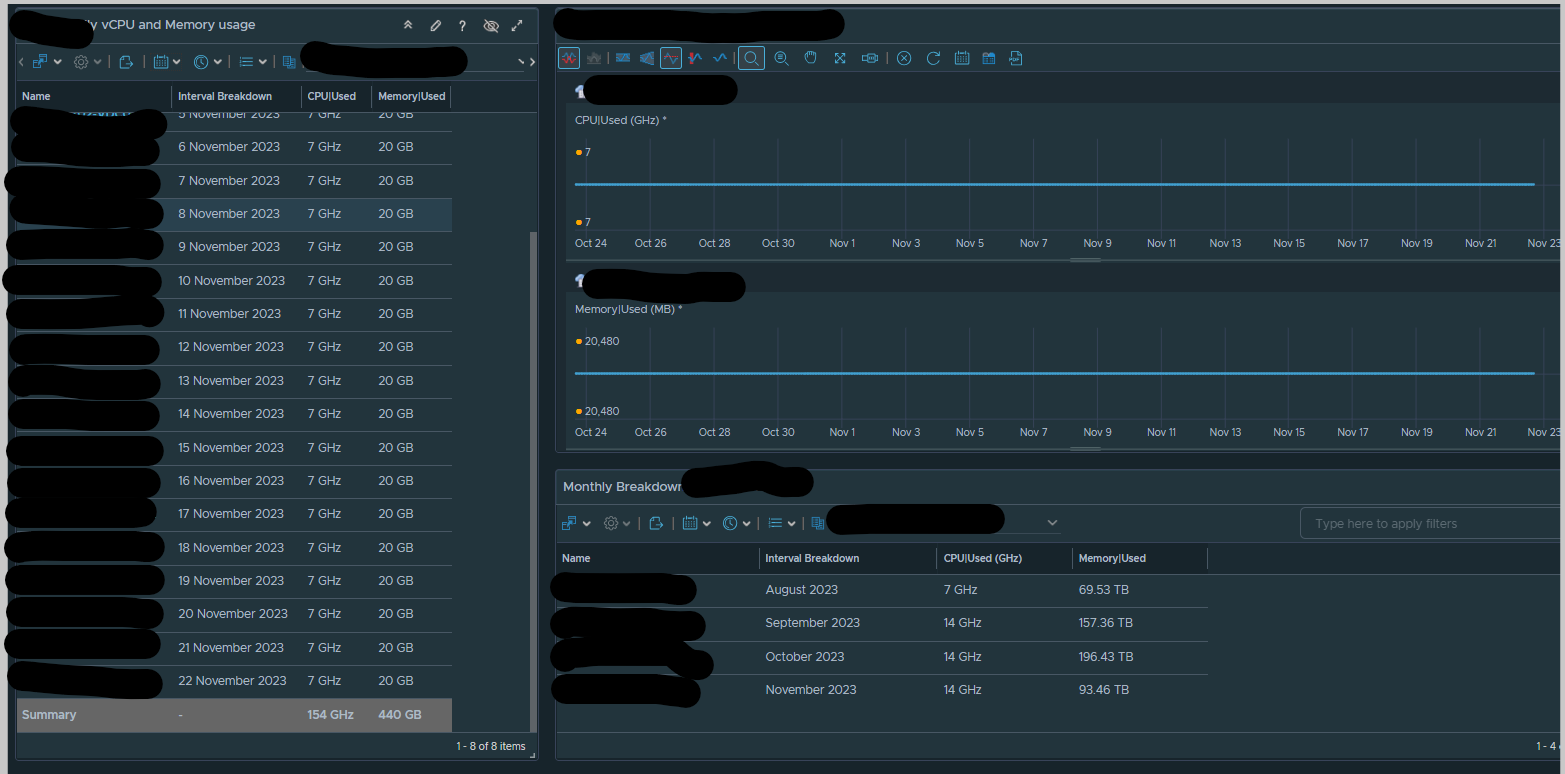Viewport: 1565px width, 774px height.
Task: Open help for the vCPU and Memory widget
Action: [x=462, y=26]
